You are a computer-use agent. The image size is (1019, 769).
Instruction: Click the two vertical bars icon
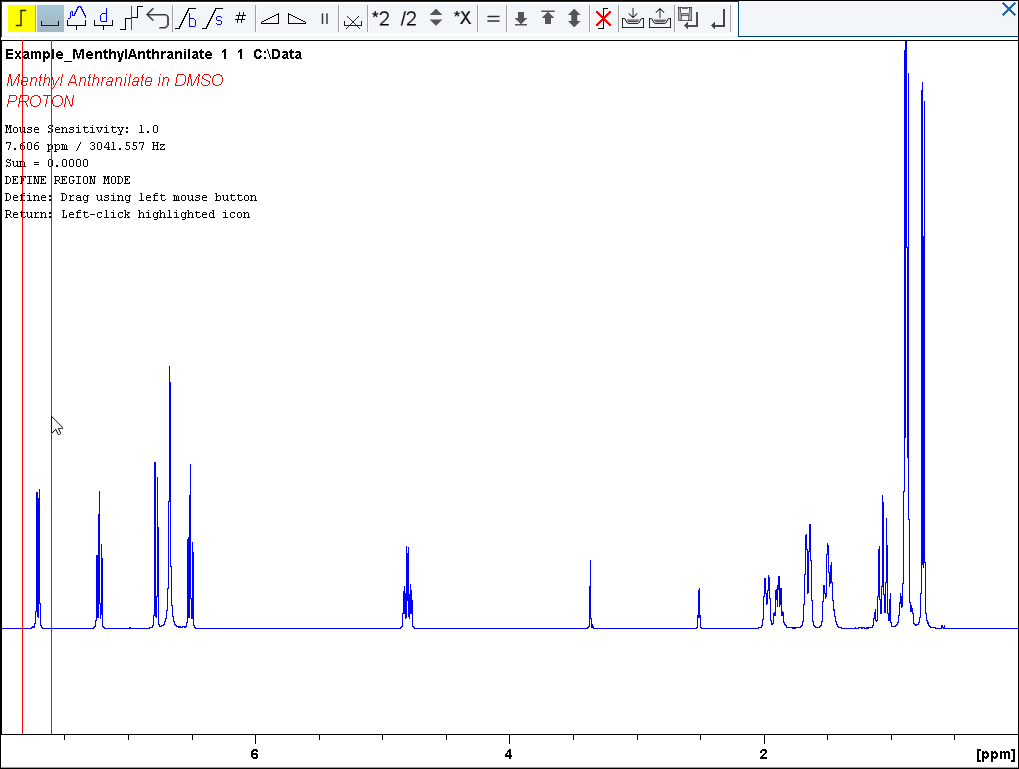coord(324,19)
